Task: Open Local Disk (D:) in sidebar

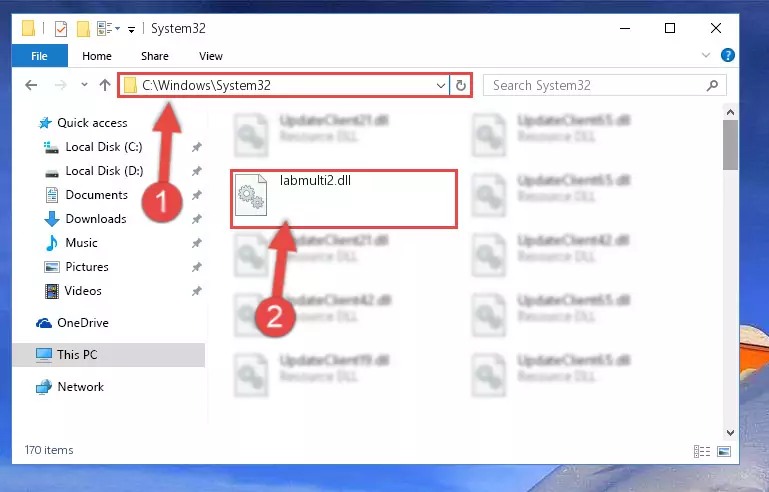Action: [x=104, y=171]
